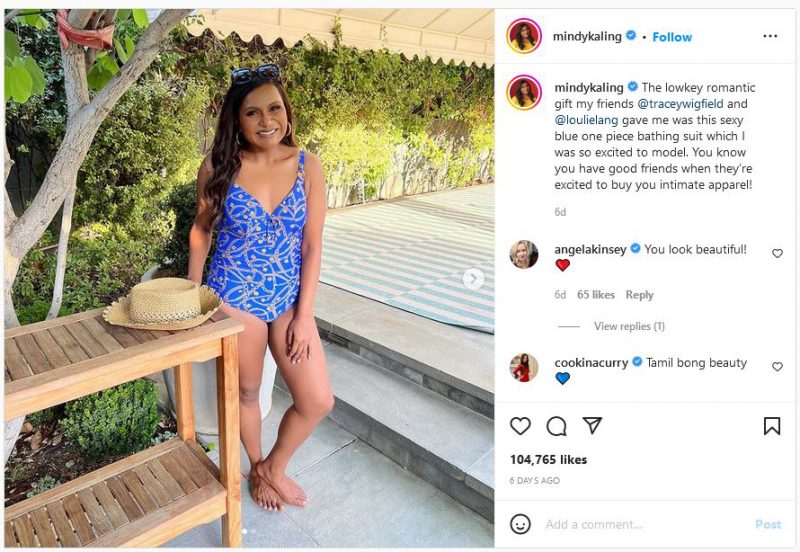The height and width of the screenshot is (552, 800).
Task: Save the post with the bookmark icon
Action: (x=772, y=426)
